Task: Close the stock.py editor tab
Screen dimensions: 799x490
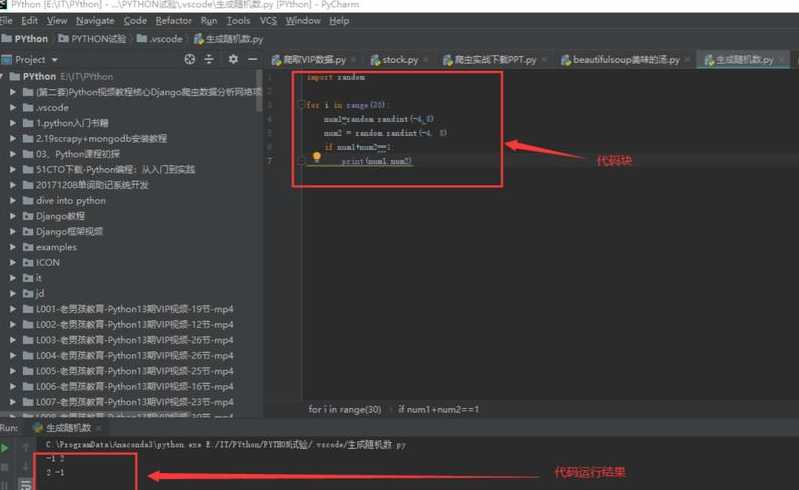Action: click(425, 60)
